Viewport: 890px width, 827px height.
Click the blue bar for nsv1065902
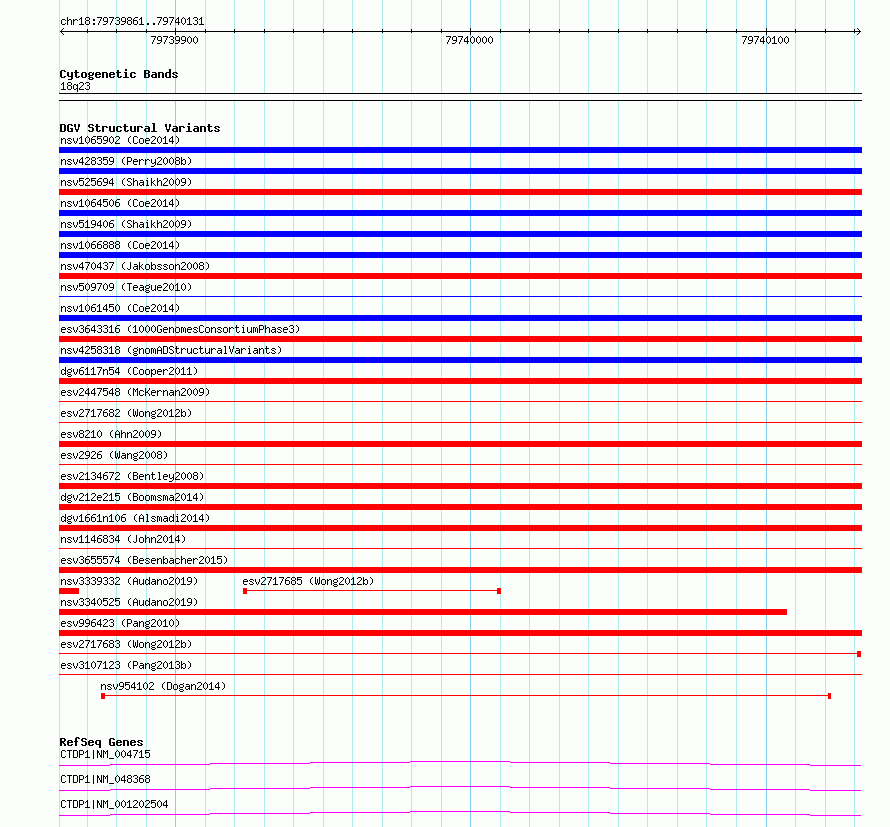point(460,150)
